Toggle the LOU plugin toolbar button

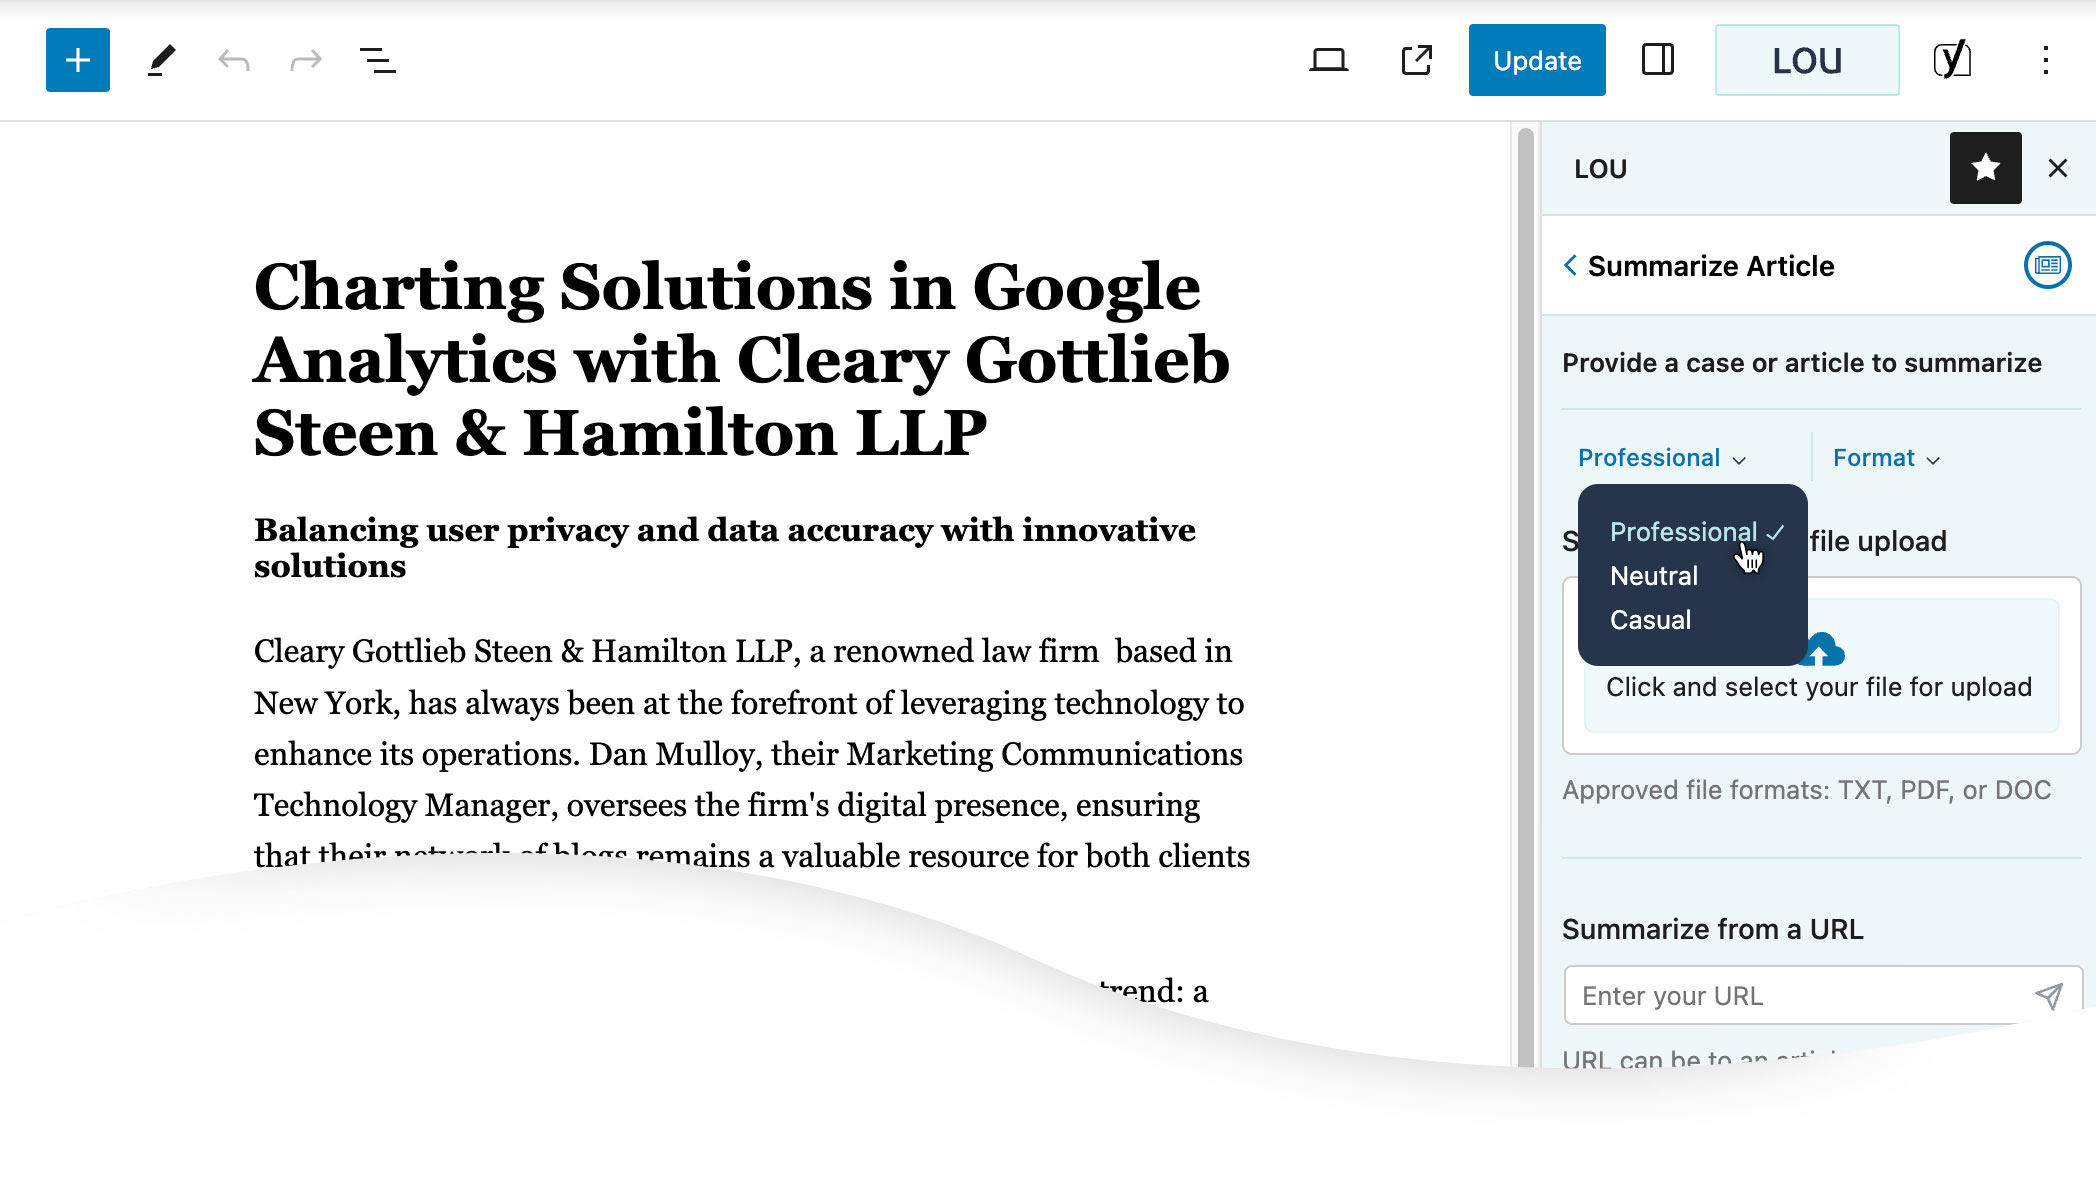pos(1807,60)
